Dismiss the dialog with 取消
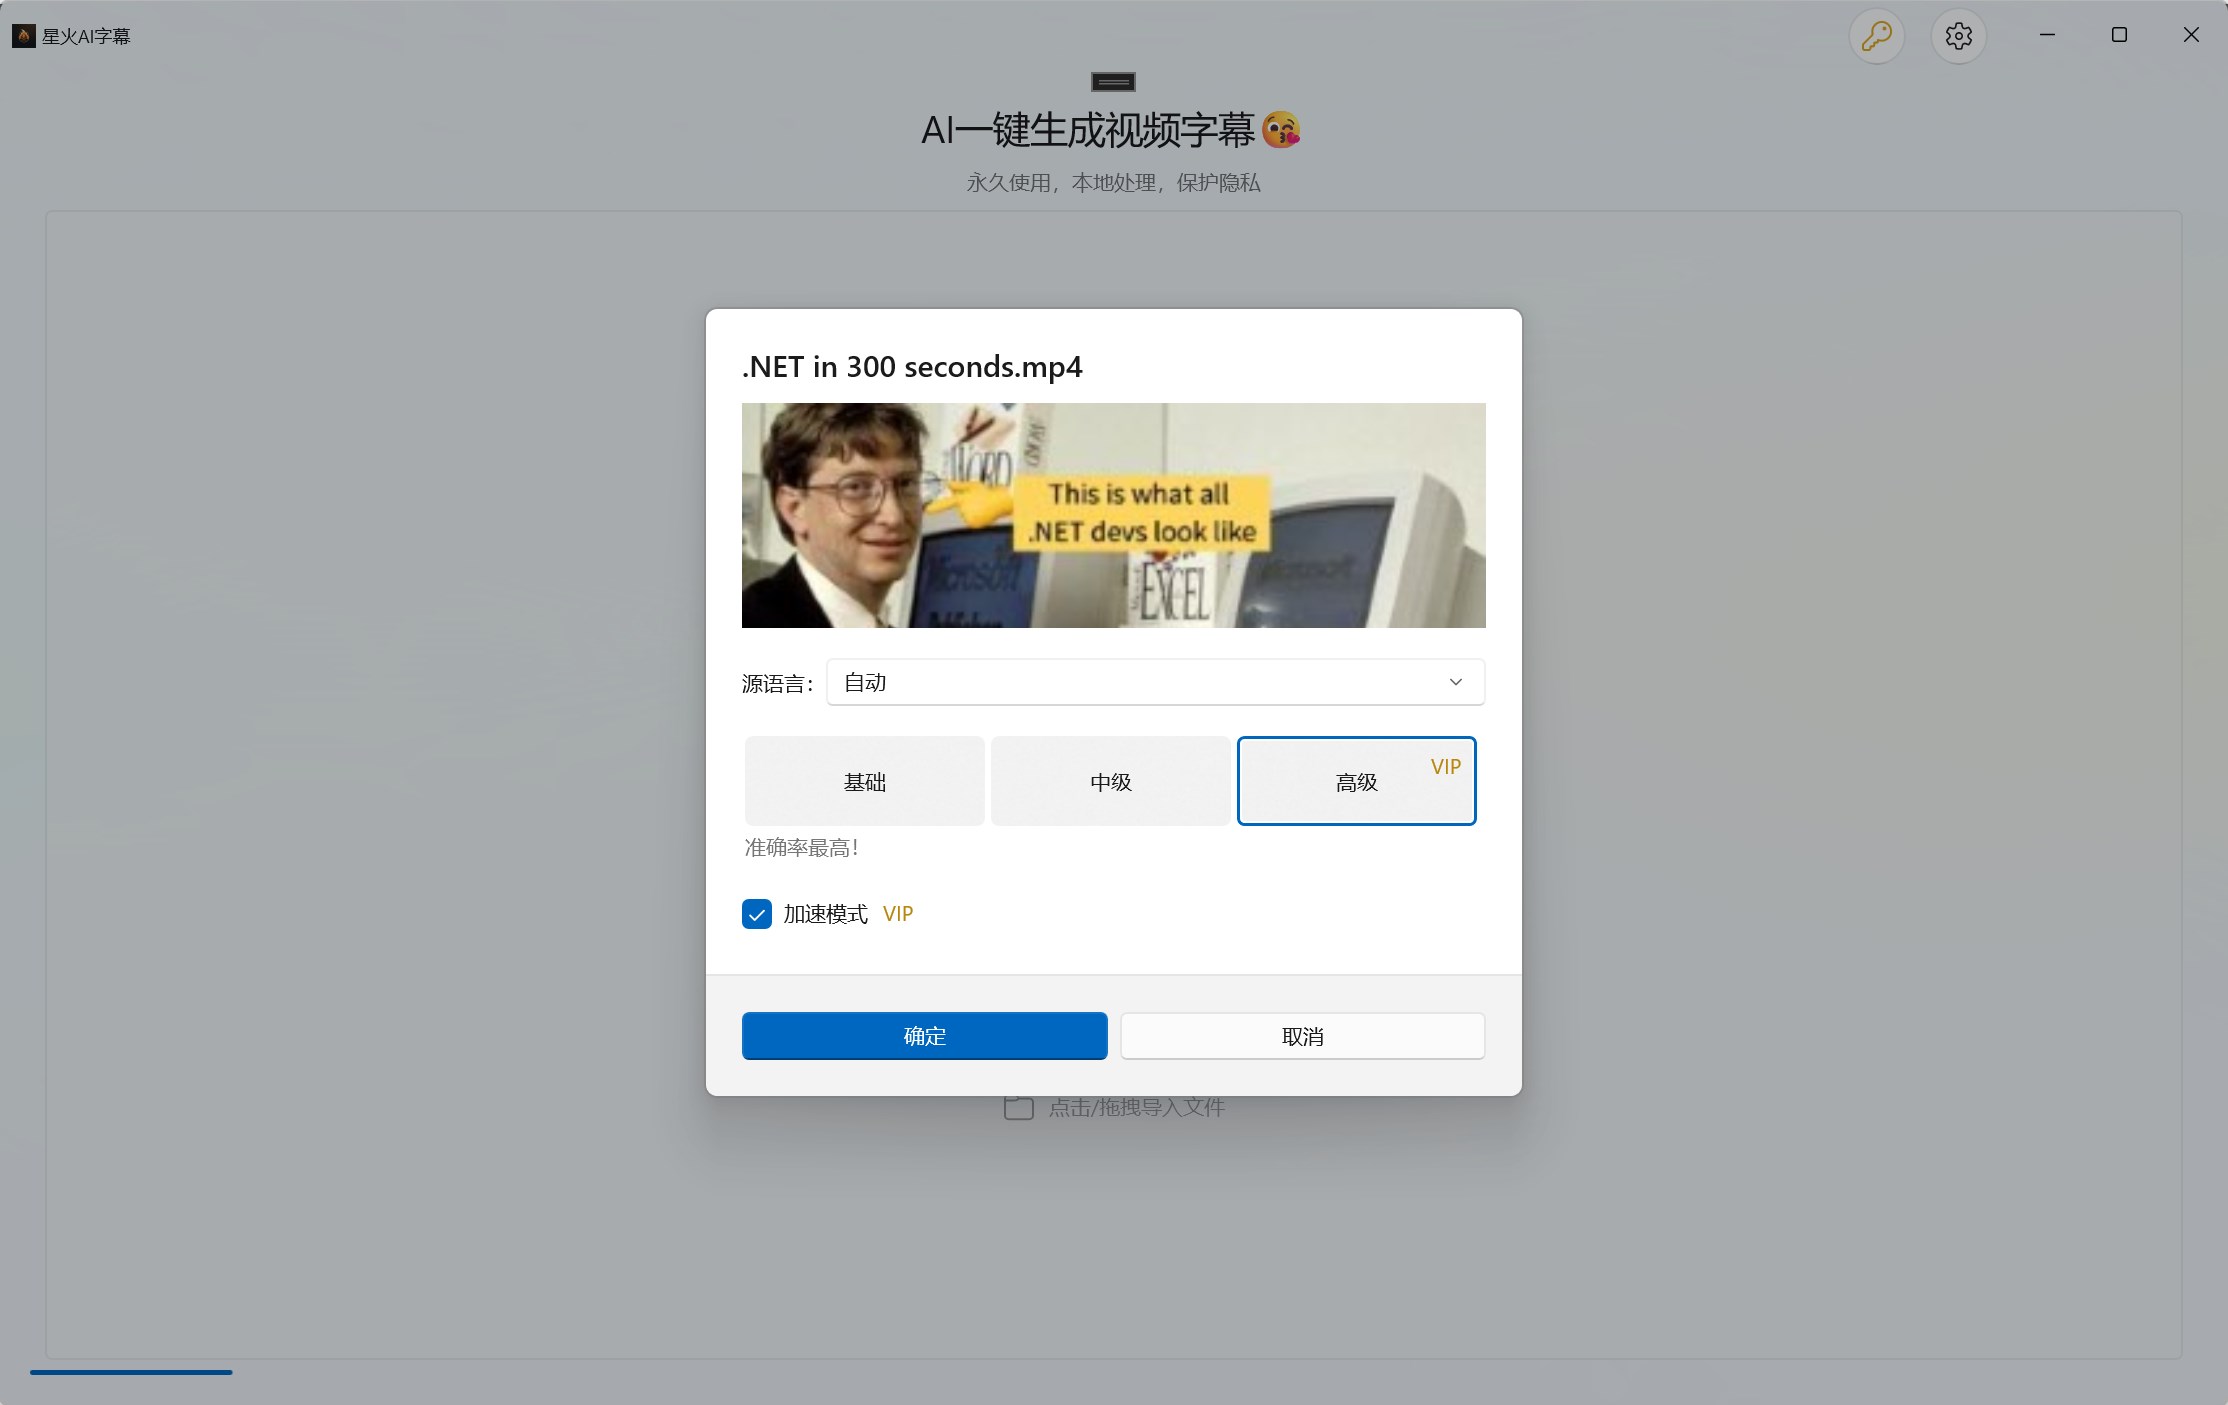This screenshot has width=2228, height=1405. click(1303, 1036)
